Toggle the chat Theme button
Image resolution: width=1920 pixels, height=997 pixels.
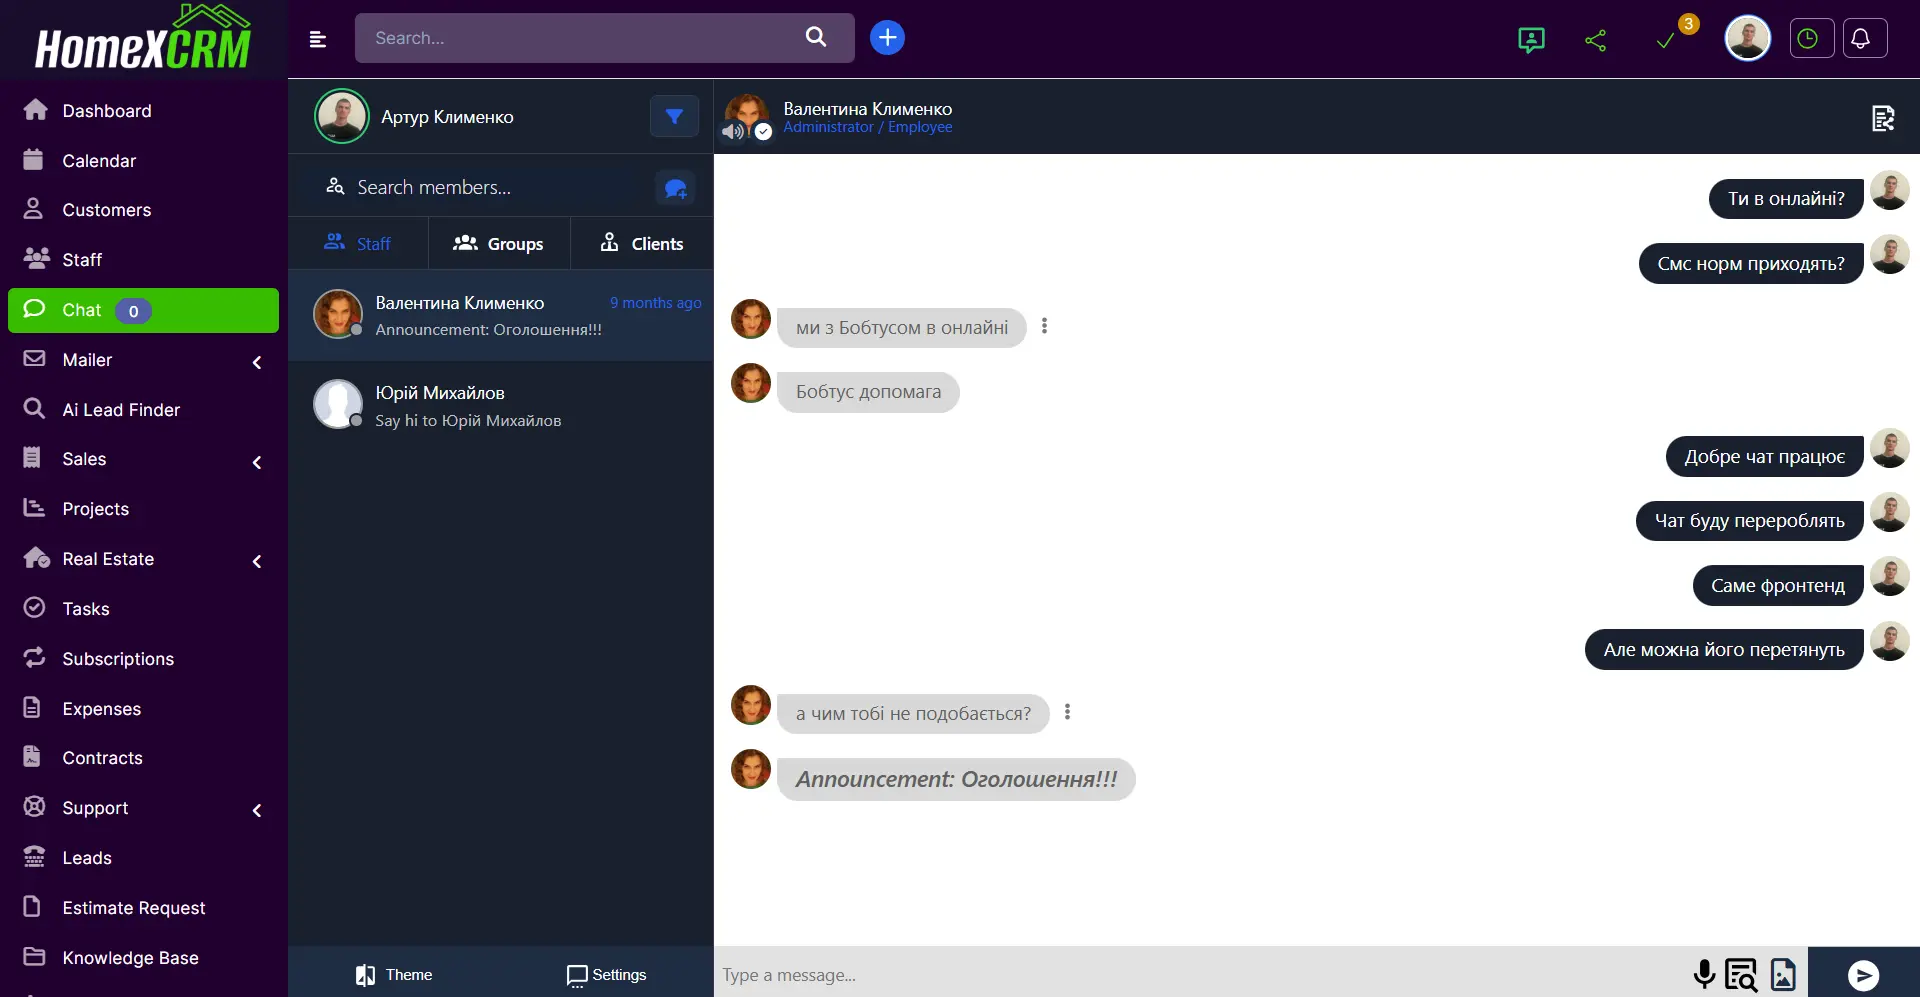394,975
